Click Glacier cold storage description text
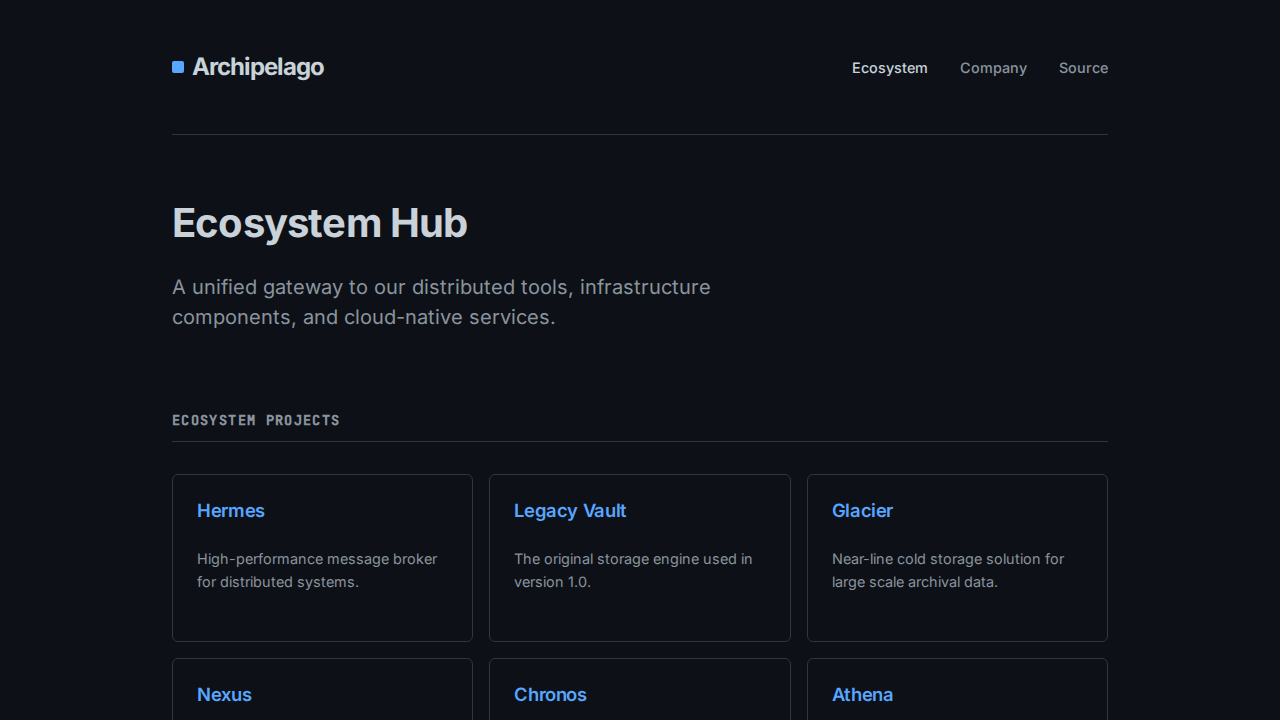 [947, 570]
